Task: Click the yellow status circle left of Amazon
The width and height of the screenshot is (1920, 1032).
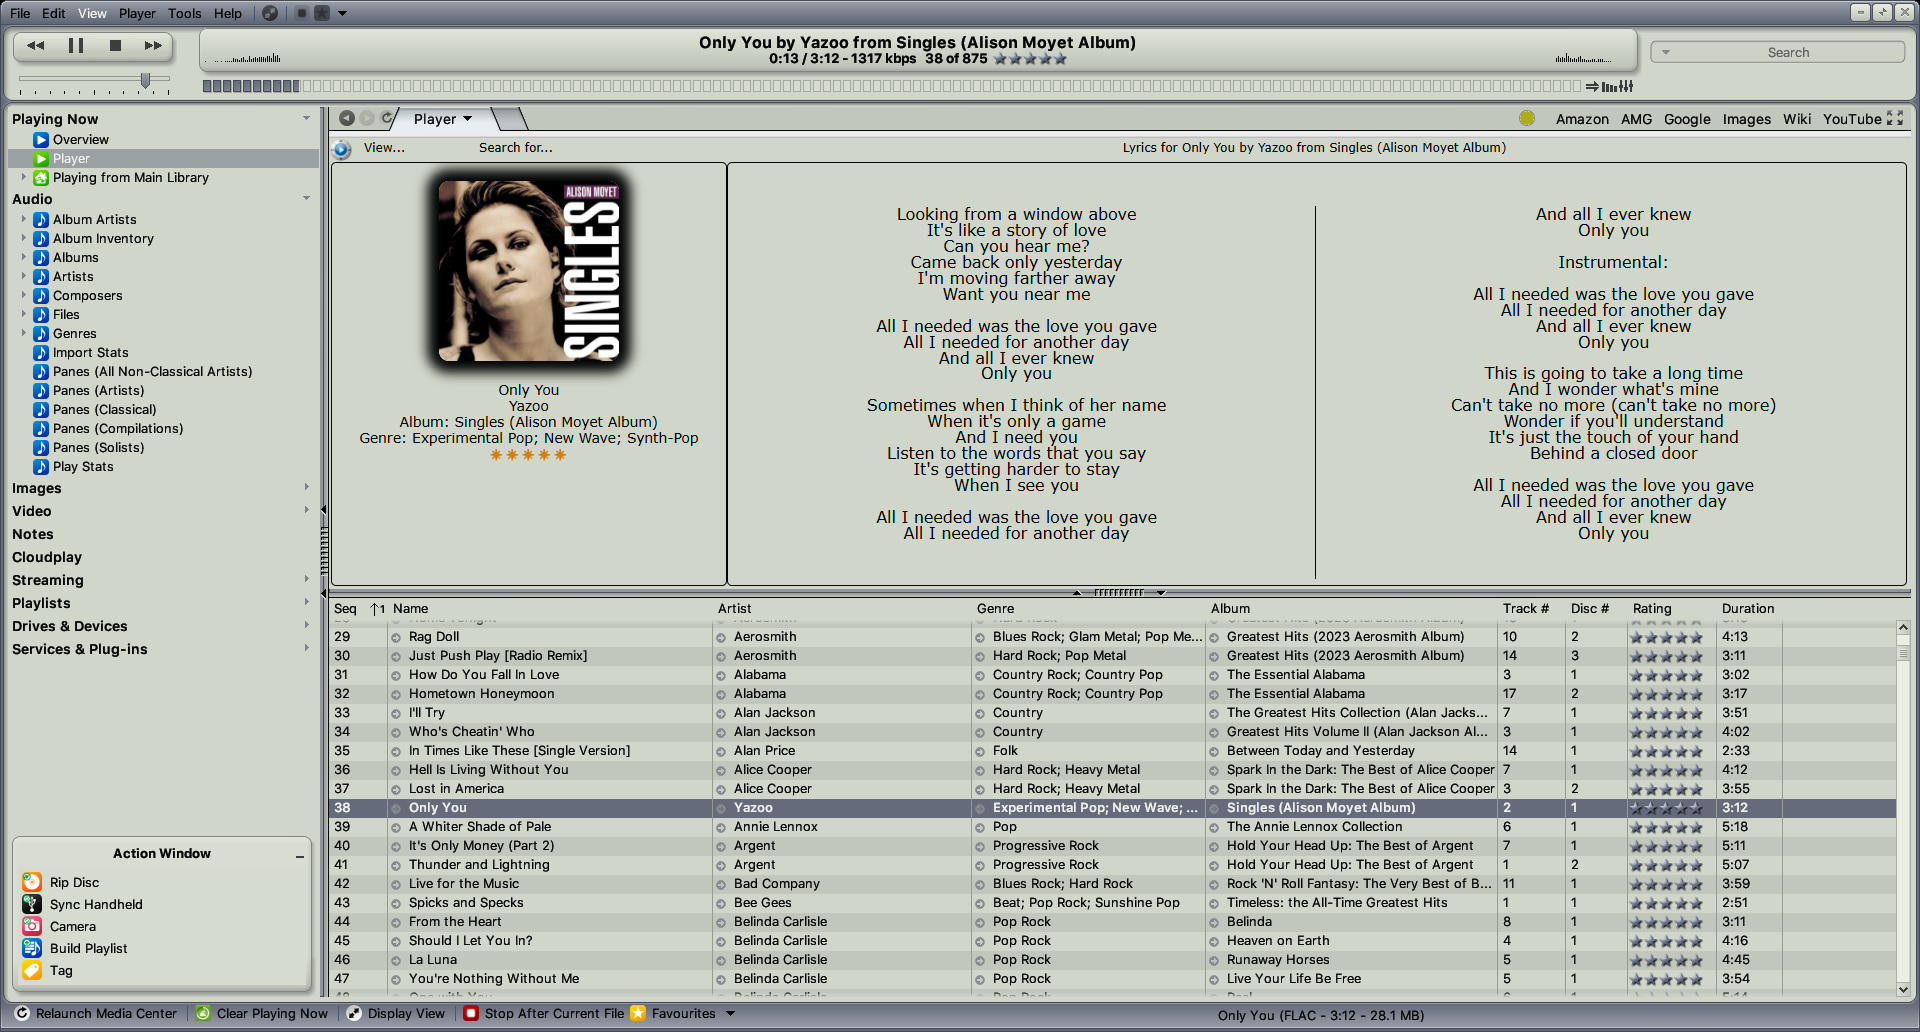Action: tap(1527, 118)
